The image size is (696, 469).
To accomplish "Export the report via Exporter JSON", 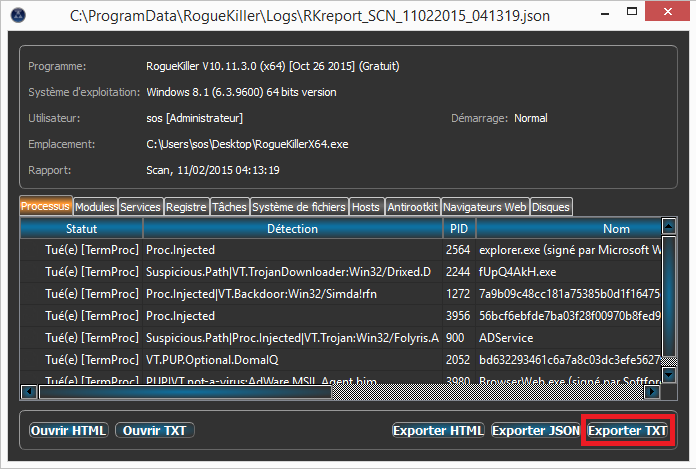I will click(536, 430).
